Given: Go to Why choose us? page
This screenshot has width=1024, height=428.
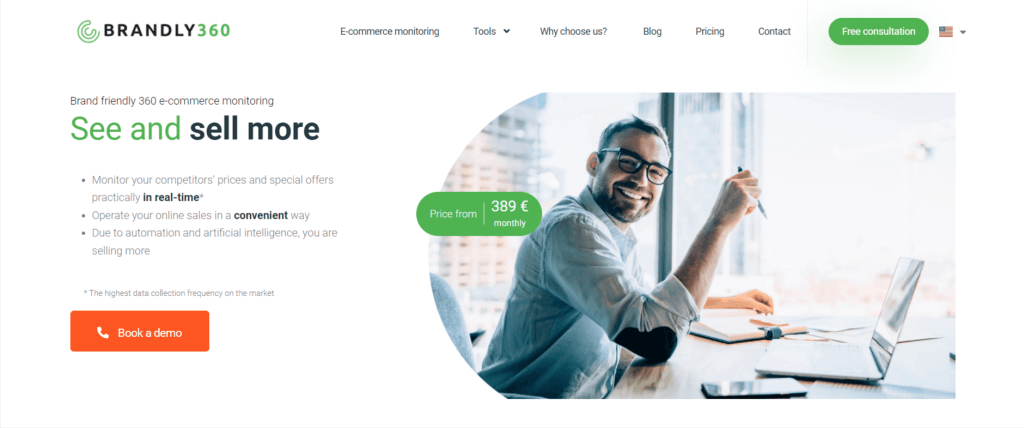Looking at the screenshot, I should click(x=573, y=31).
